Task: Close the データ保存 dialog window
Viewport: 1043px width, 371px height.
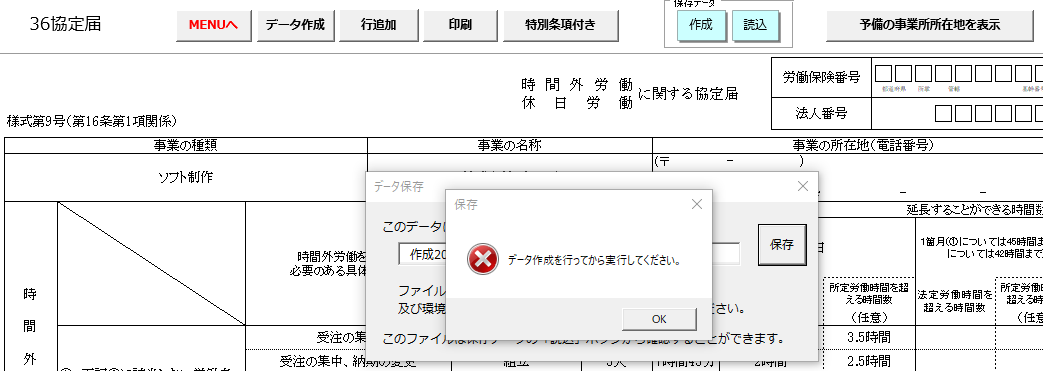Action: pos(803,186)
